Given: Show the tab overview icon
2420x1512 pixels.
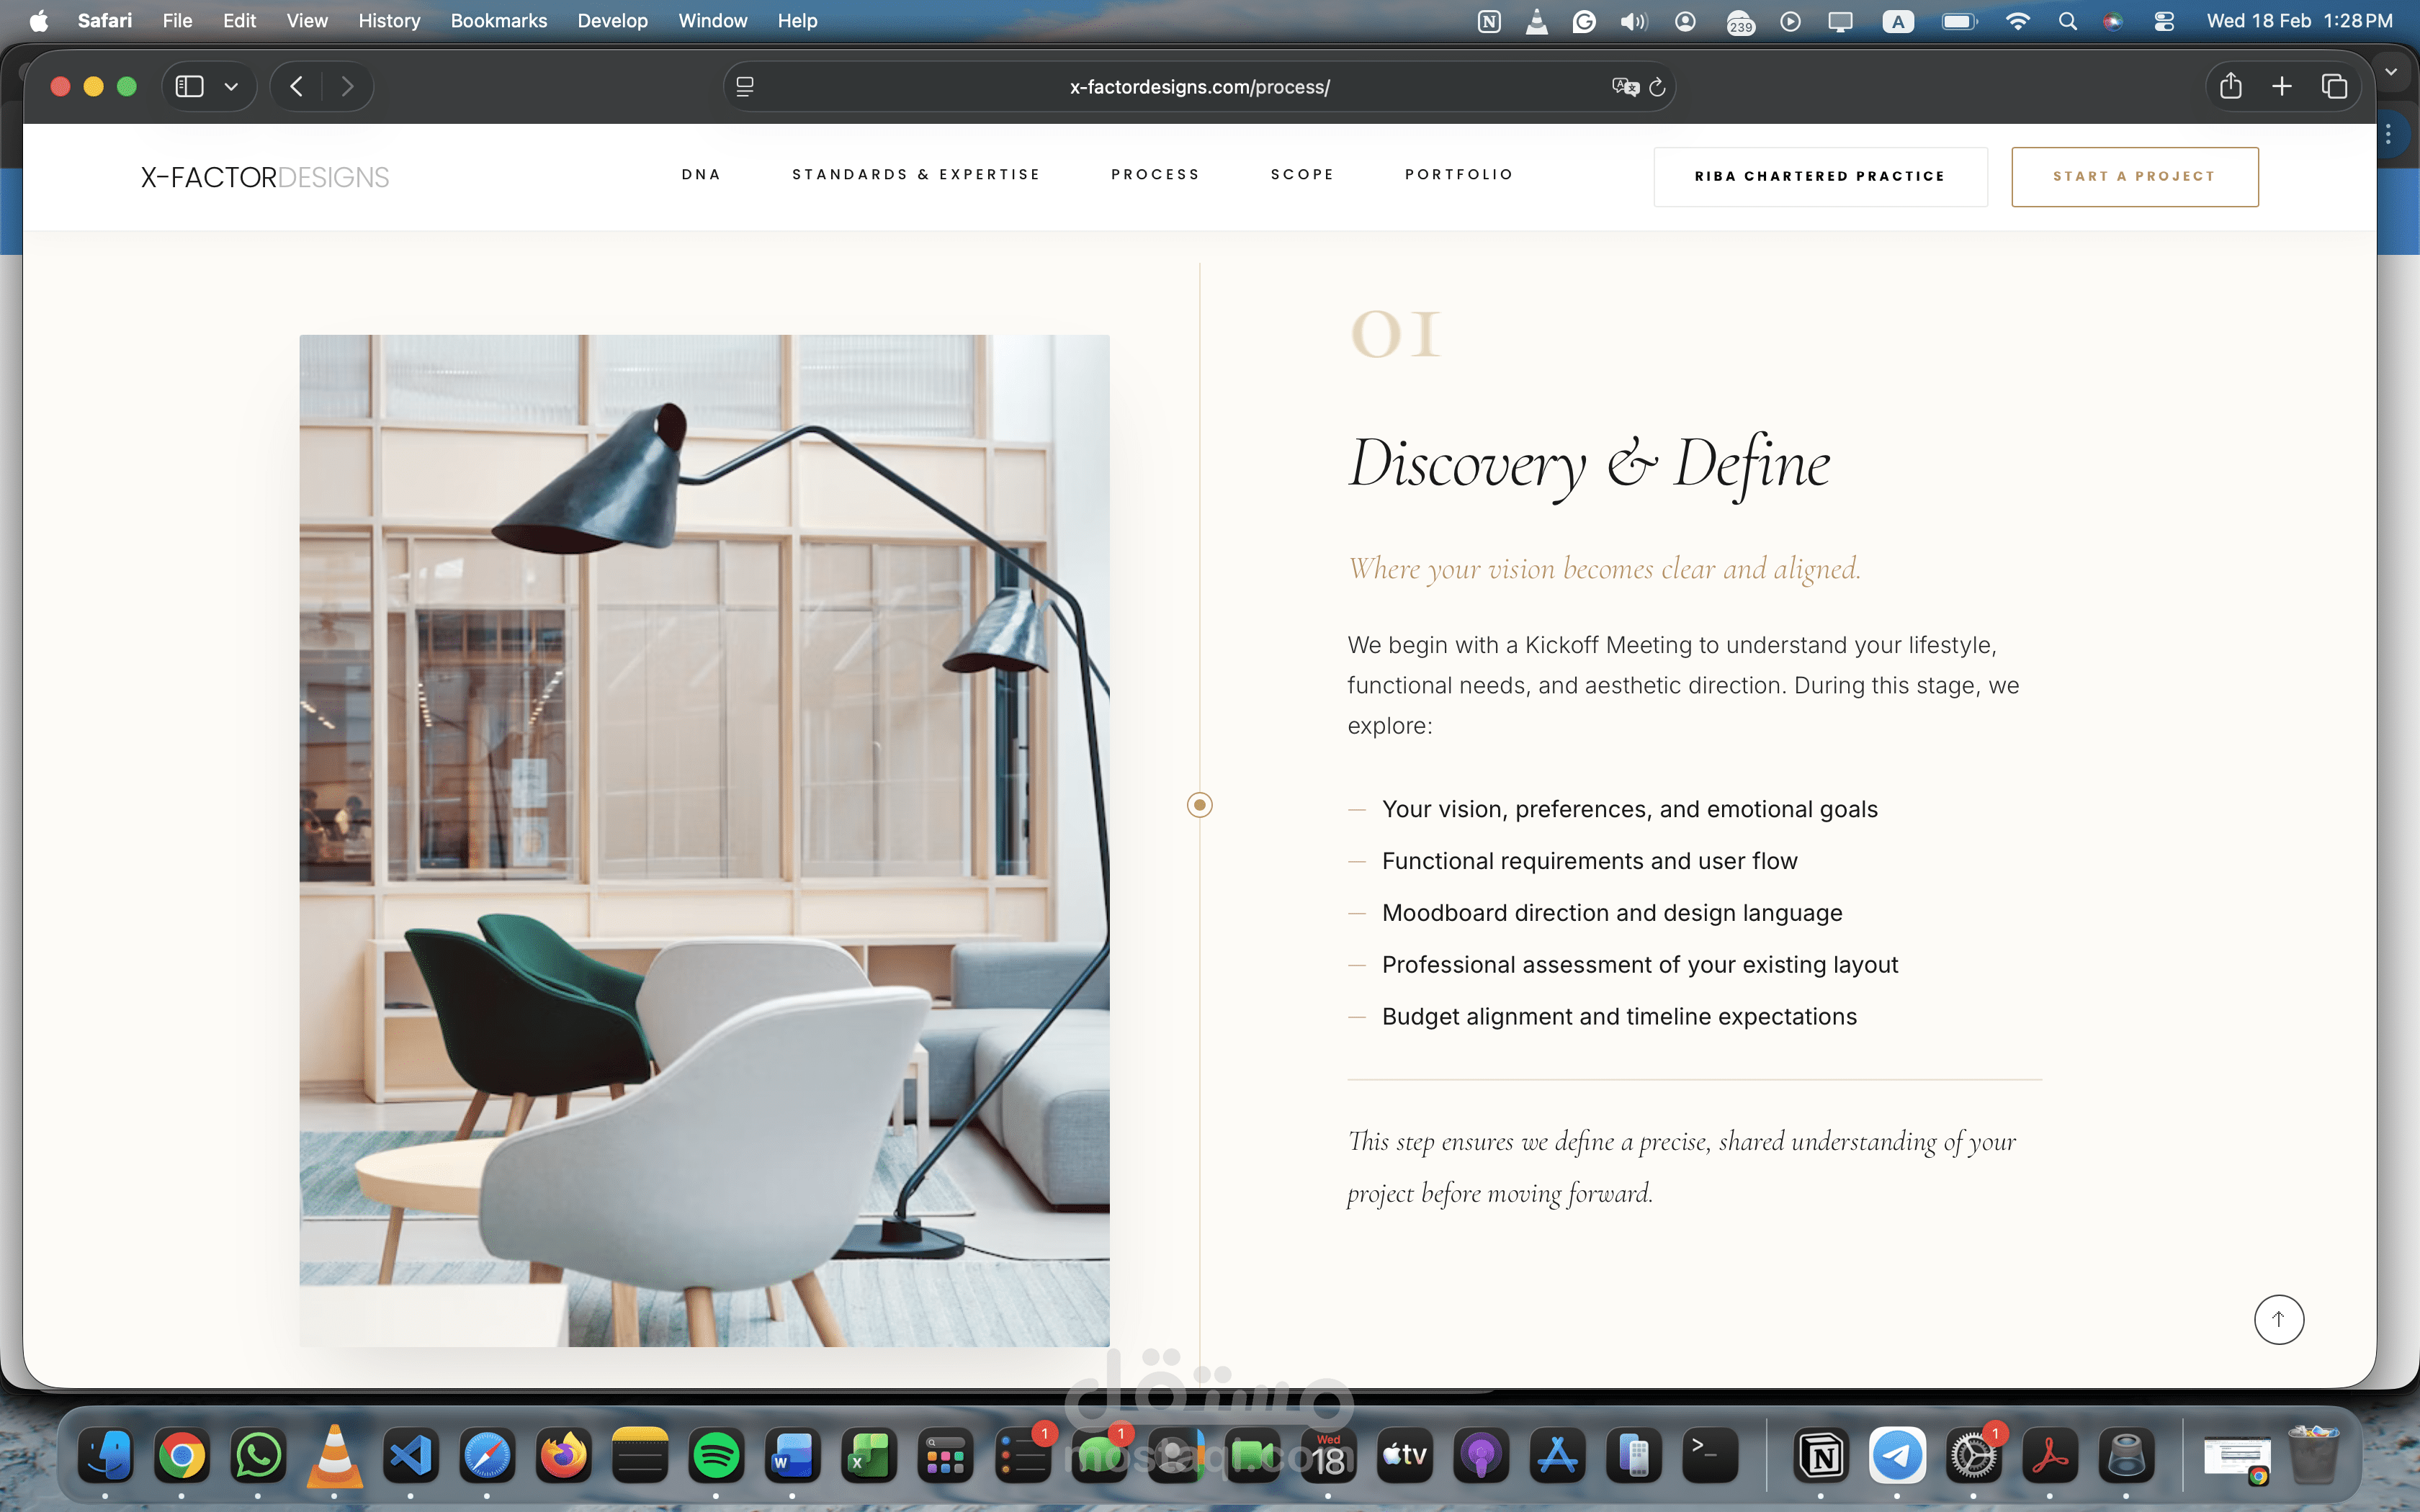Looking at the screenshot, I should click(x=2334, y=87).
